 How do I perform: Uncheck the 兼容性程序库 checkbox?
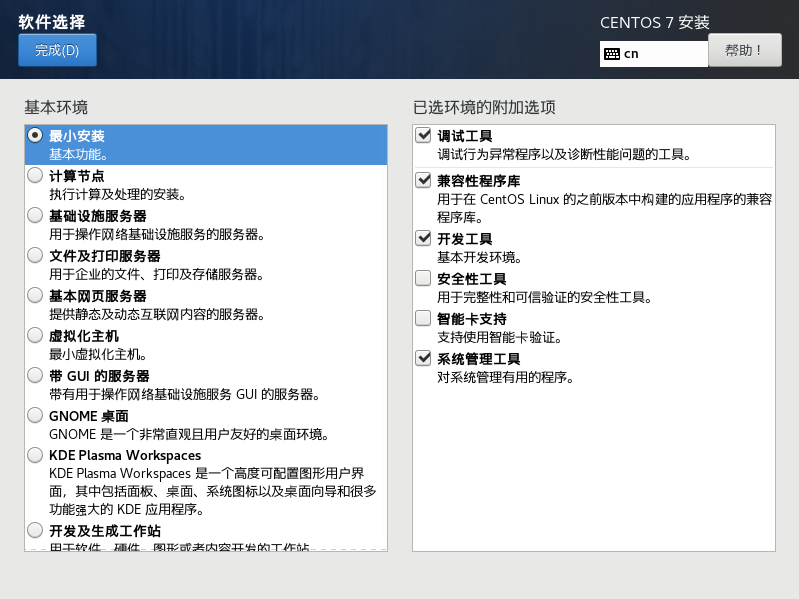[x=423, y=180]
